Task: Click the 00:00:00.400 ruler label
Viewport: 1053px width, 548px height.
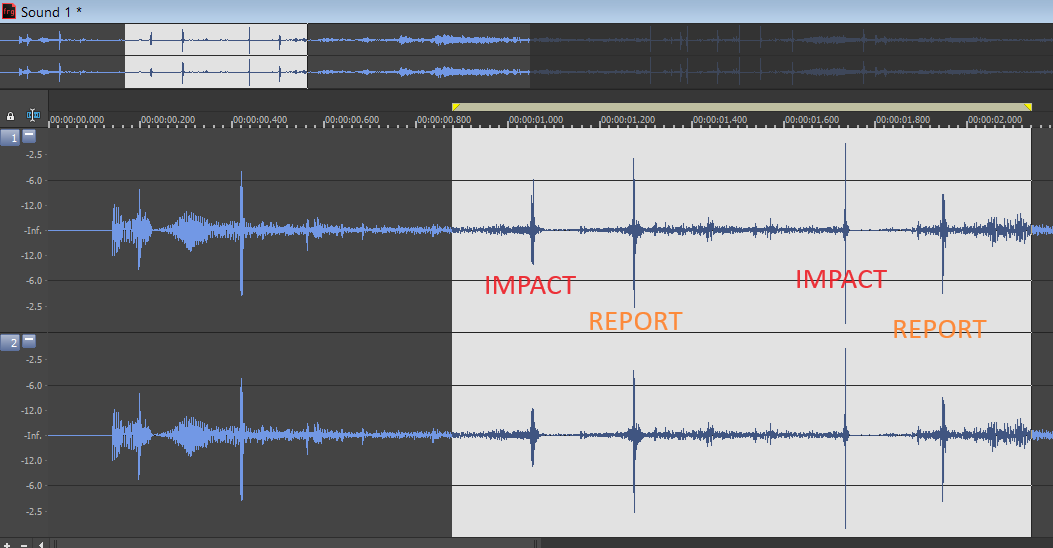Action: click(x=261, y=120)
